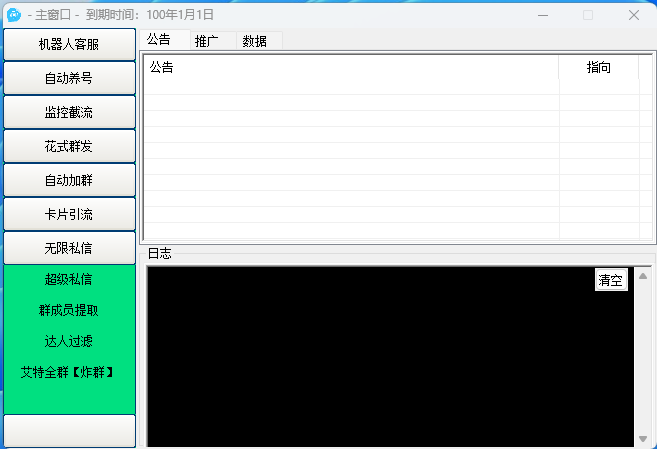Open the 机器人客服 module
Viewport: 657px width, 449px height.
click(69, 44)
